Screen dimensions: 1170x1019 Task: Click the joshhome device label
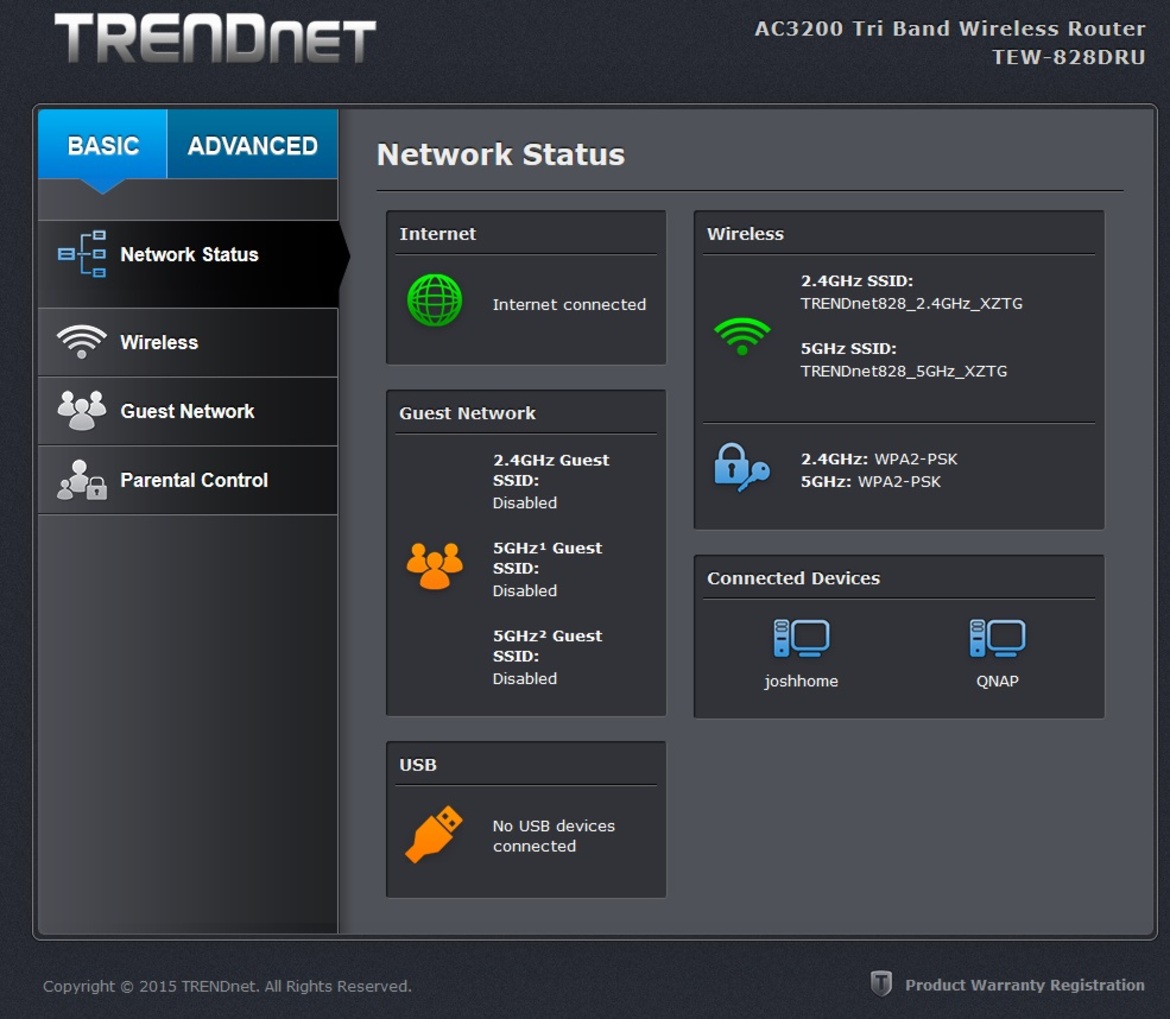pos(801,681)
